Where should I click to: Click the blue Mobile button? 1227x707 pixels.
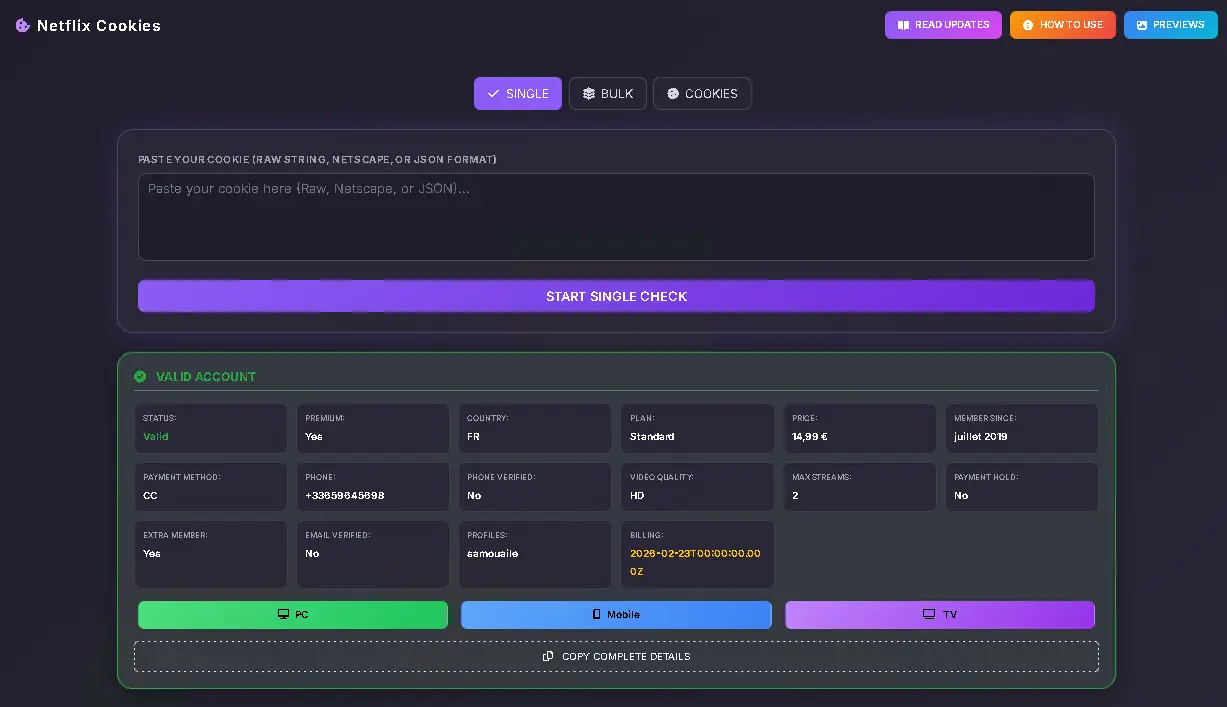[616, 615]
